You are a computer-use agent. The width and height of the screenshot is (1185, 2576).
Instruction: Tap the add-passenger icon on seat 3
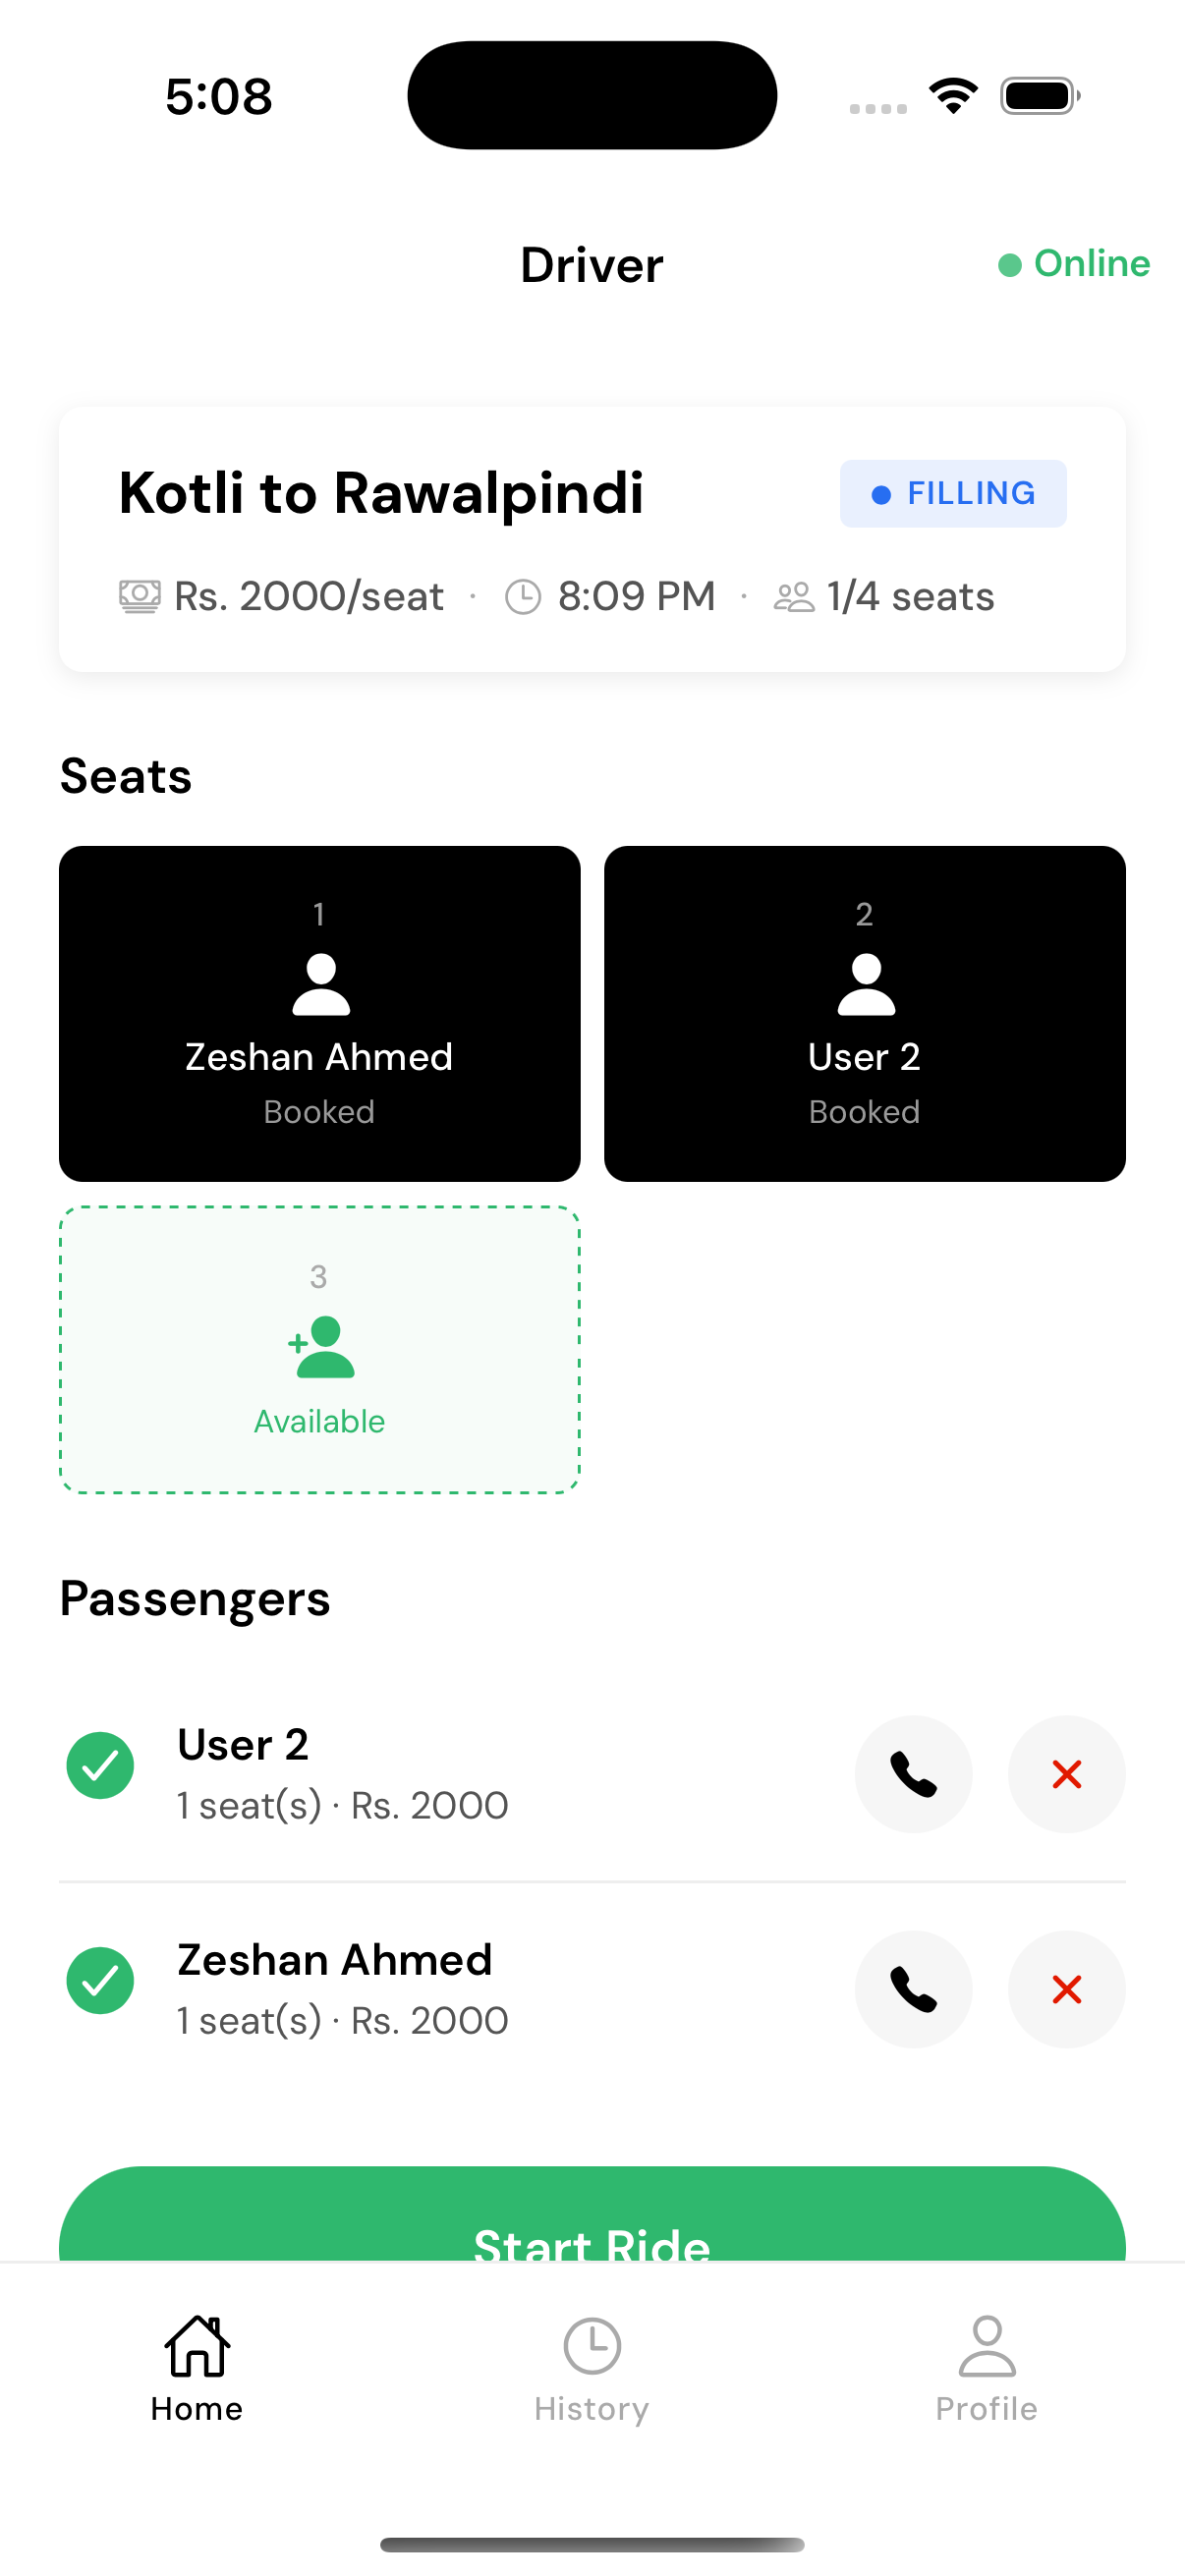pyautogui.click(x=320, y=1346)
